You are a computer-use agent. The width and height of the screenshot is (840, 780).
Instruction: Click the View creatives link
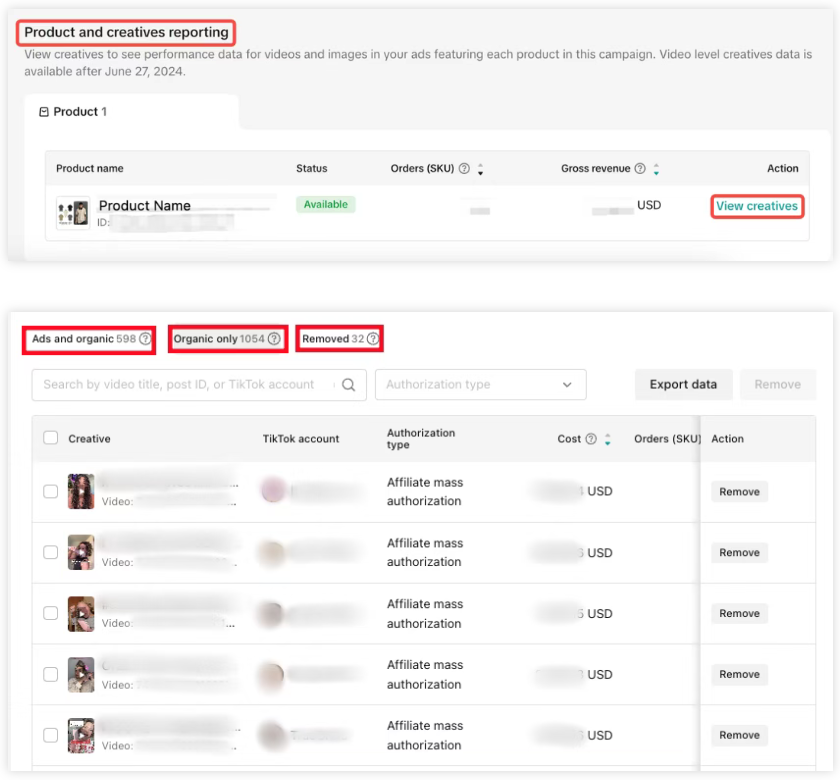757,206
